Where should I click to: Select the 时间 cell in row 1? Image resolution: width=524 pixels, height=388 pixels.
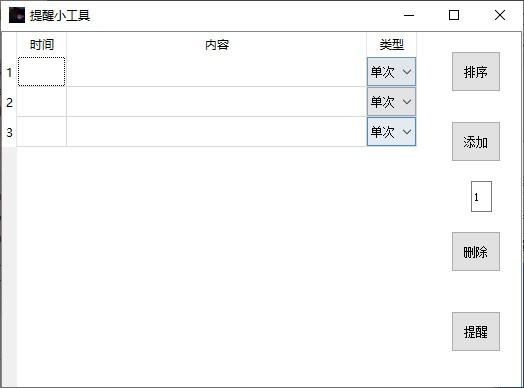click(41, 72)
